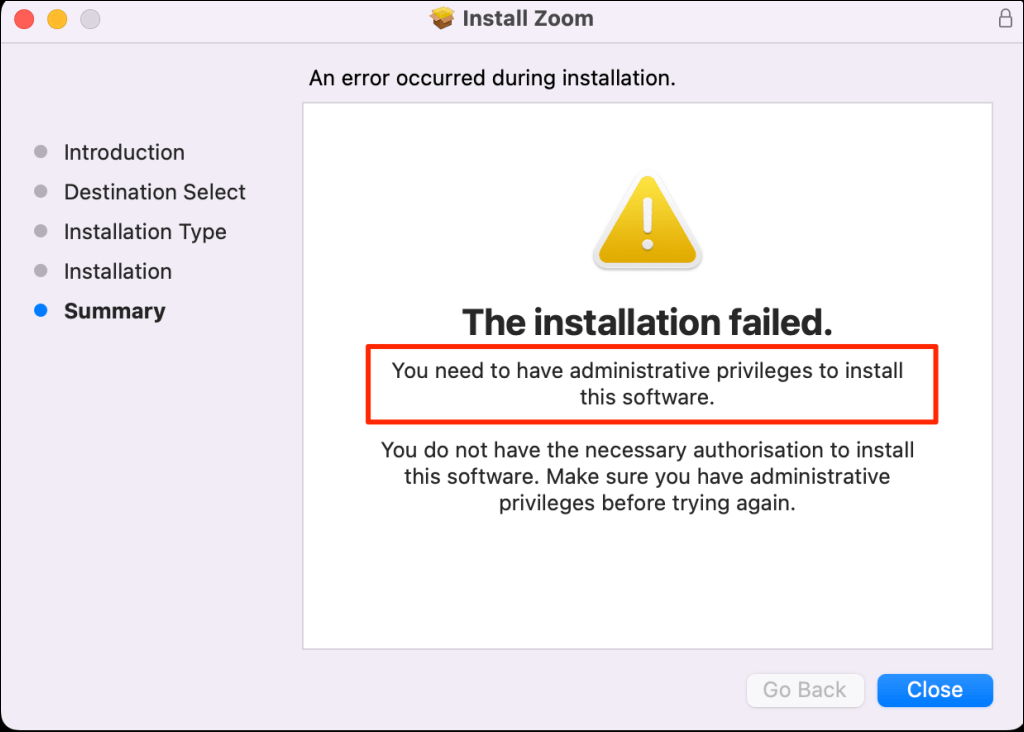Image resolution: width=1024 pixels, height=732 pixels.
Task: Click the Installation Type bullet dot
Action: (x=40, y=231)
